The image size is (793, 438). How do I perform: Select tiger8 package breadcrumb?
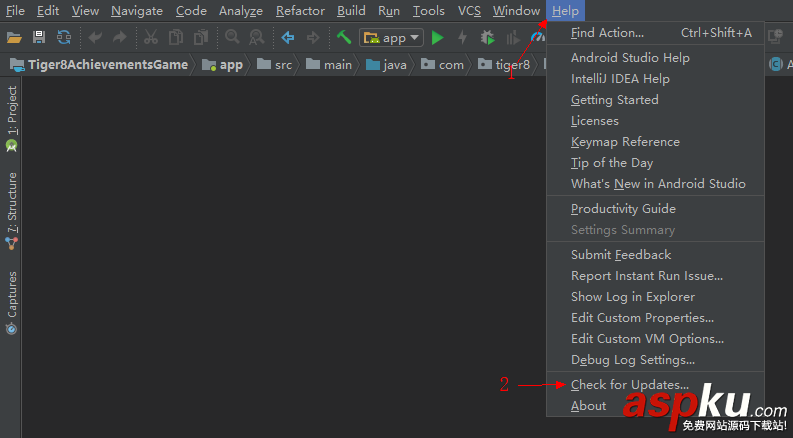(504, 65)
